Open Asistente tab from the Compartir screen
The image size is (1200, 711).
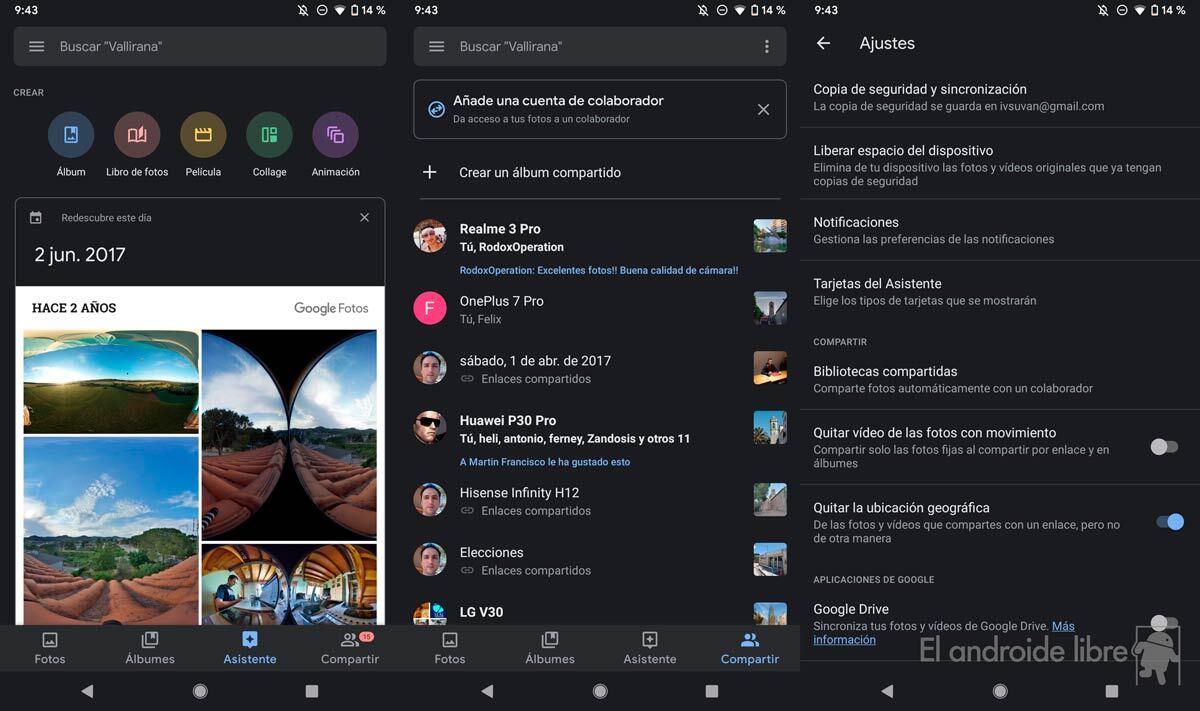point(650,648)
